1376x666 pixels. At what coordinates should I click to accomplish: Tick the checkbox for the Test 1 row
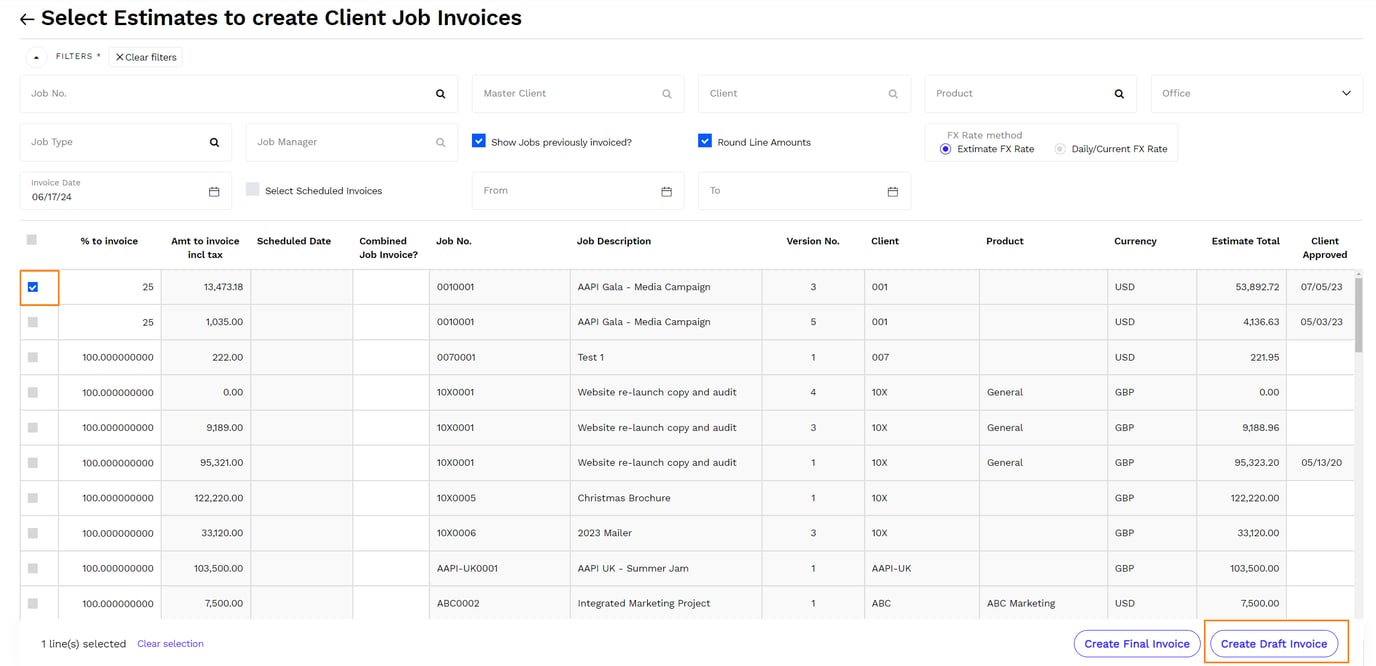[x=33, y=357]
